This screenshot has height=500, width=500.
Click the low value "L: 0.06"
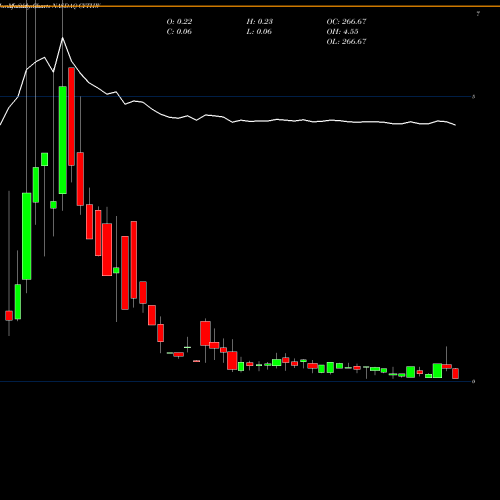click(x=259, y=31)
